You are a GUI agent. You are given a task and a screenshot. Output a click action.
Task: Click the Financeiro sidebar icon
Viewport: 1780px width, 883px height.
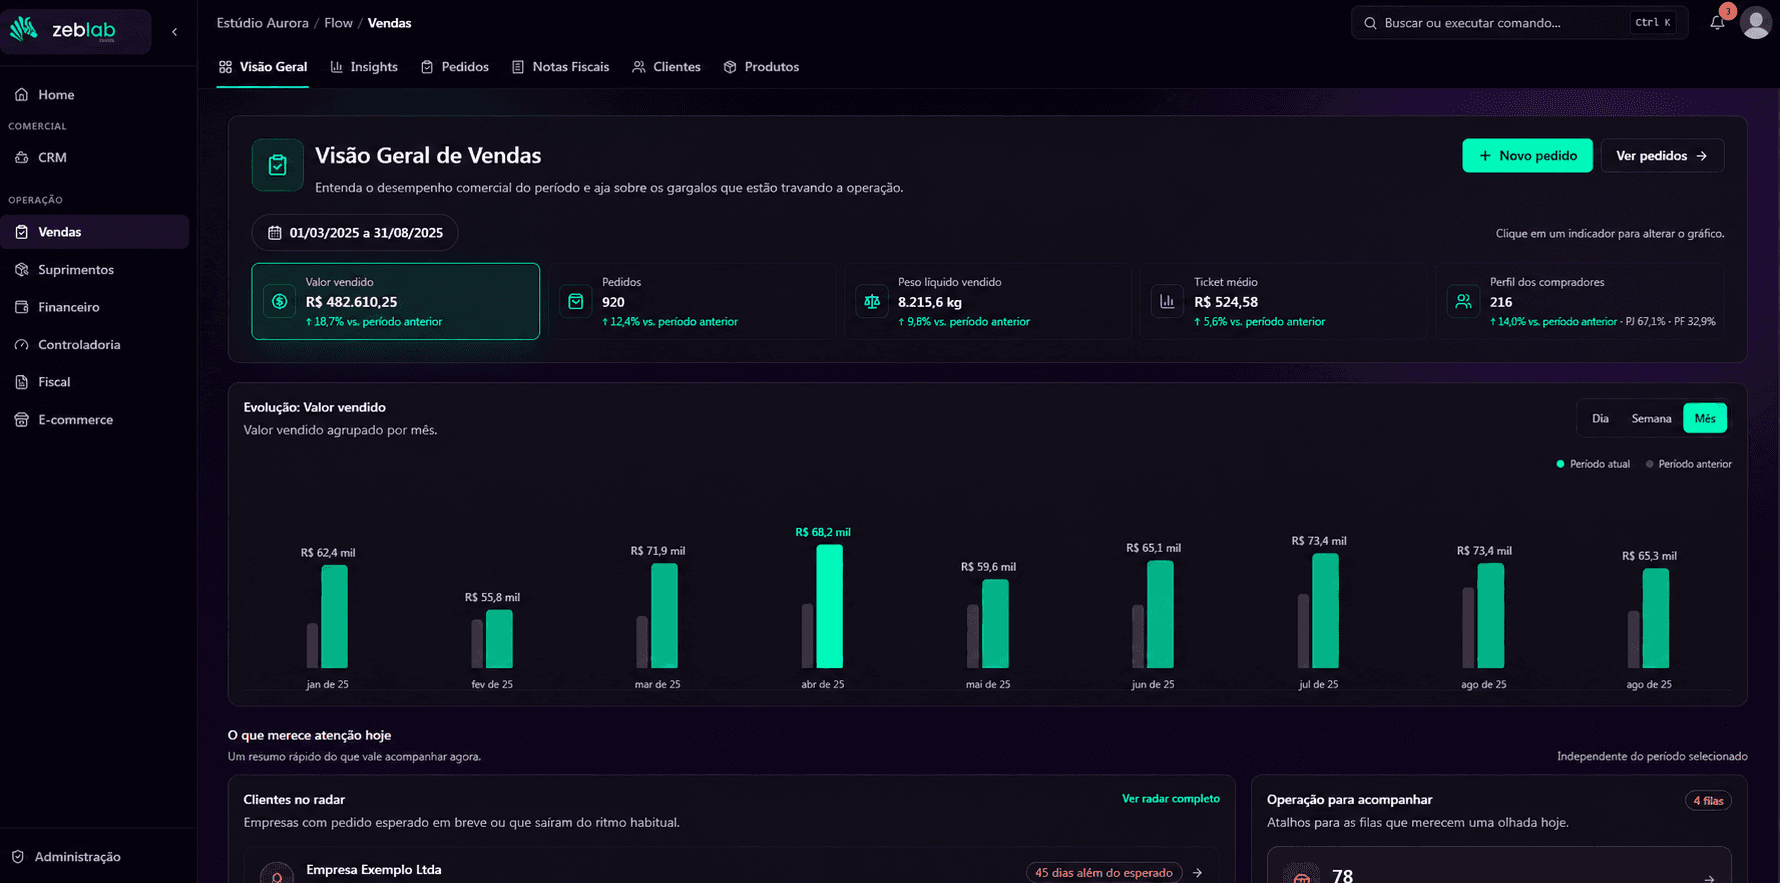21,307
